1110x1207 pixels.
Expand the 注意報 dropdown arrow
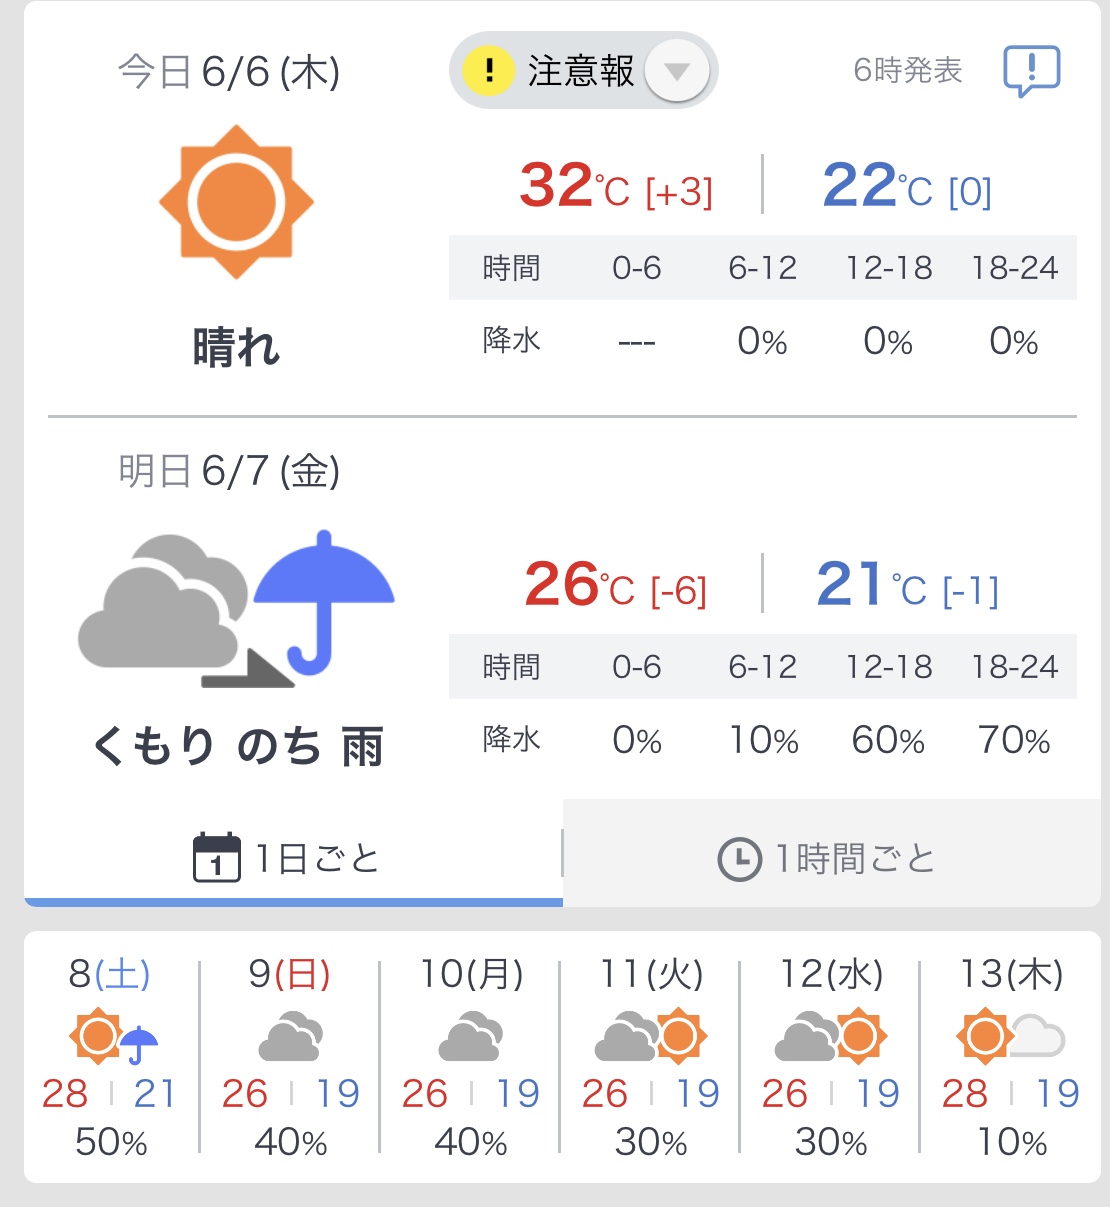pyautogui.click(x=677, y=71)
